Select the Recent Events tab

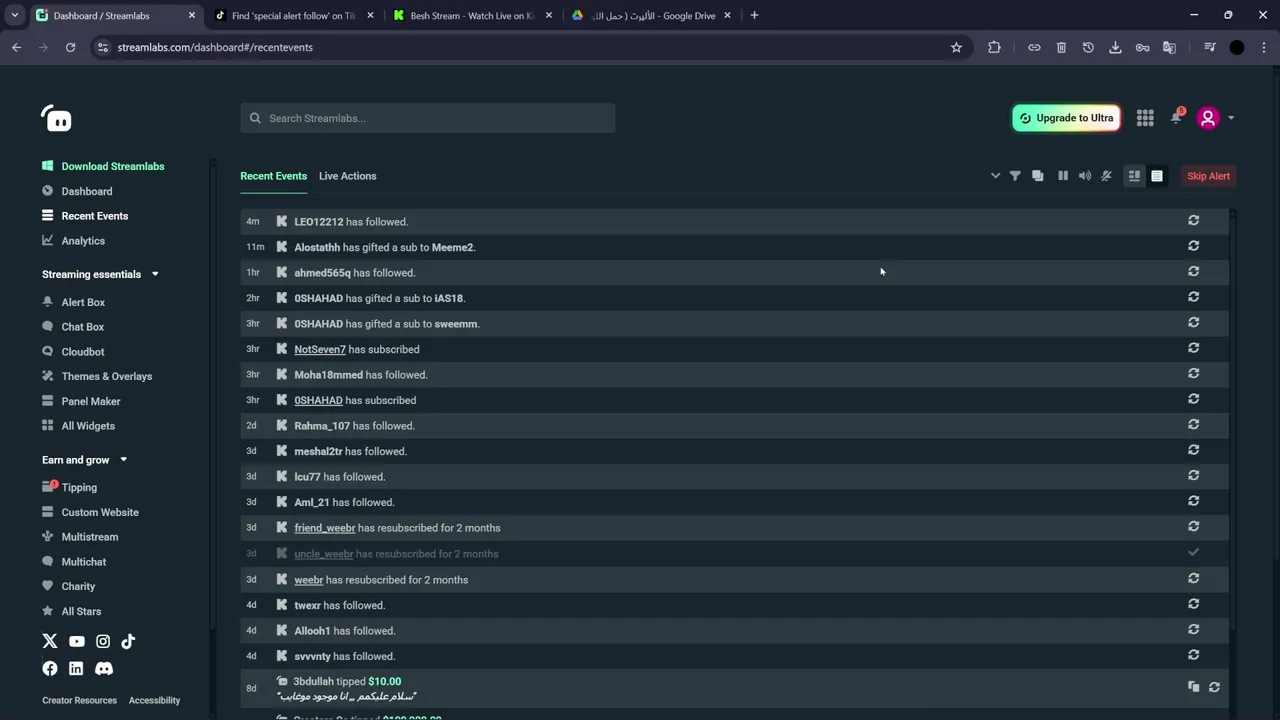[x=273, y=176]
